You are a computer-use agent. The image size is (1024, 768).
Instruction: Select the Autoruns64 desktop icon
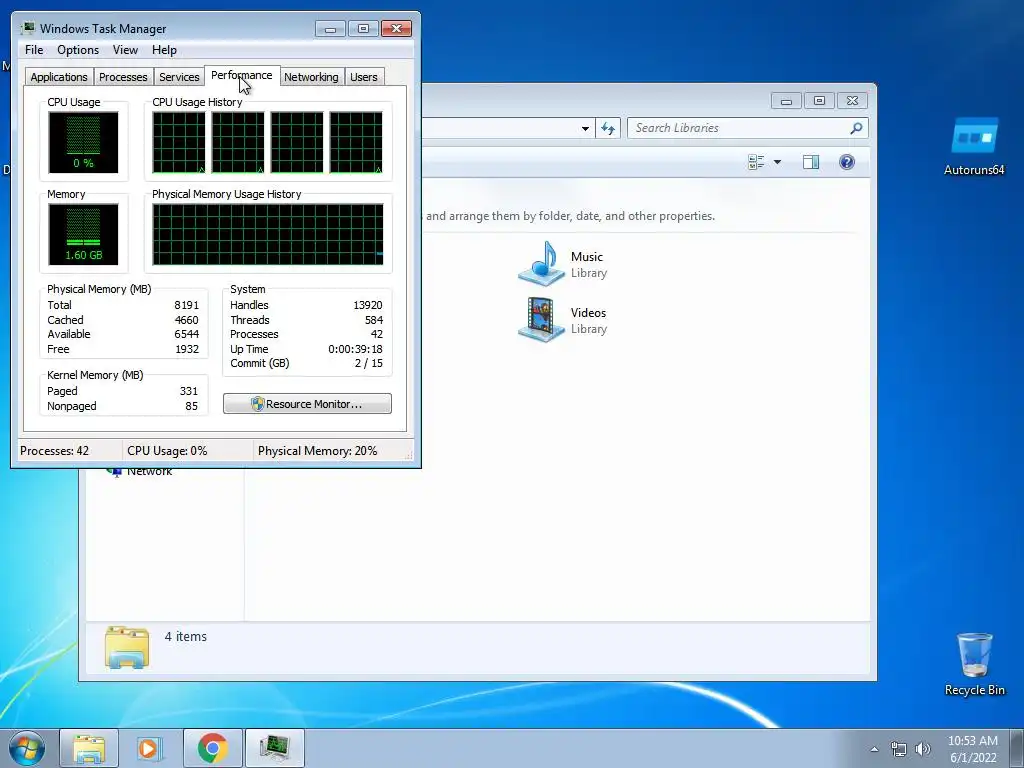tap(974, 146)
